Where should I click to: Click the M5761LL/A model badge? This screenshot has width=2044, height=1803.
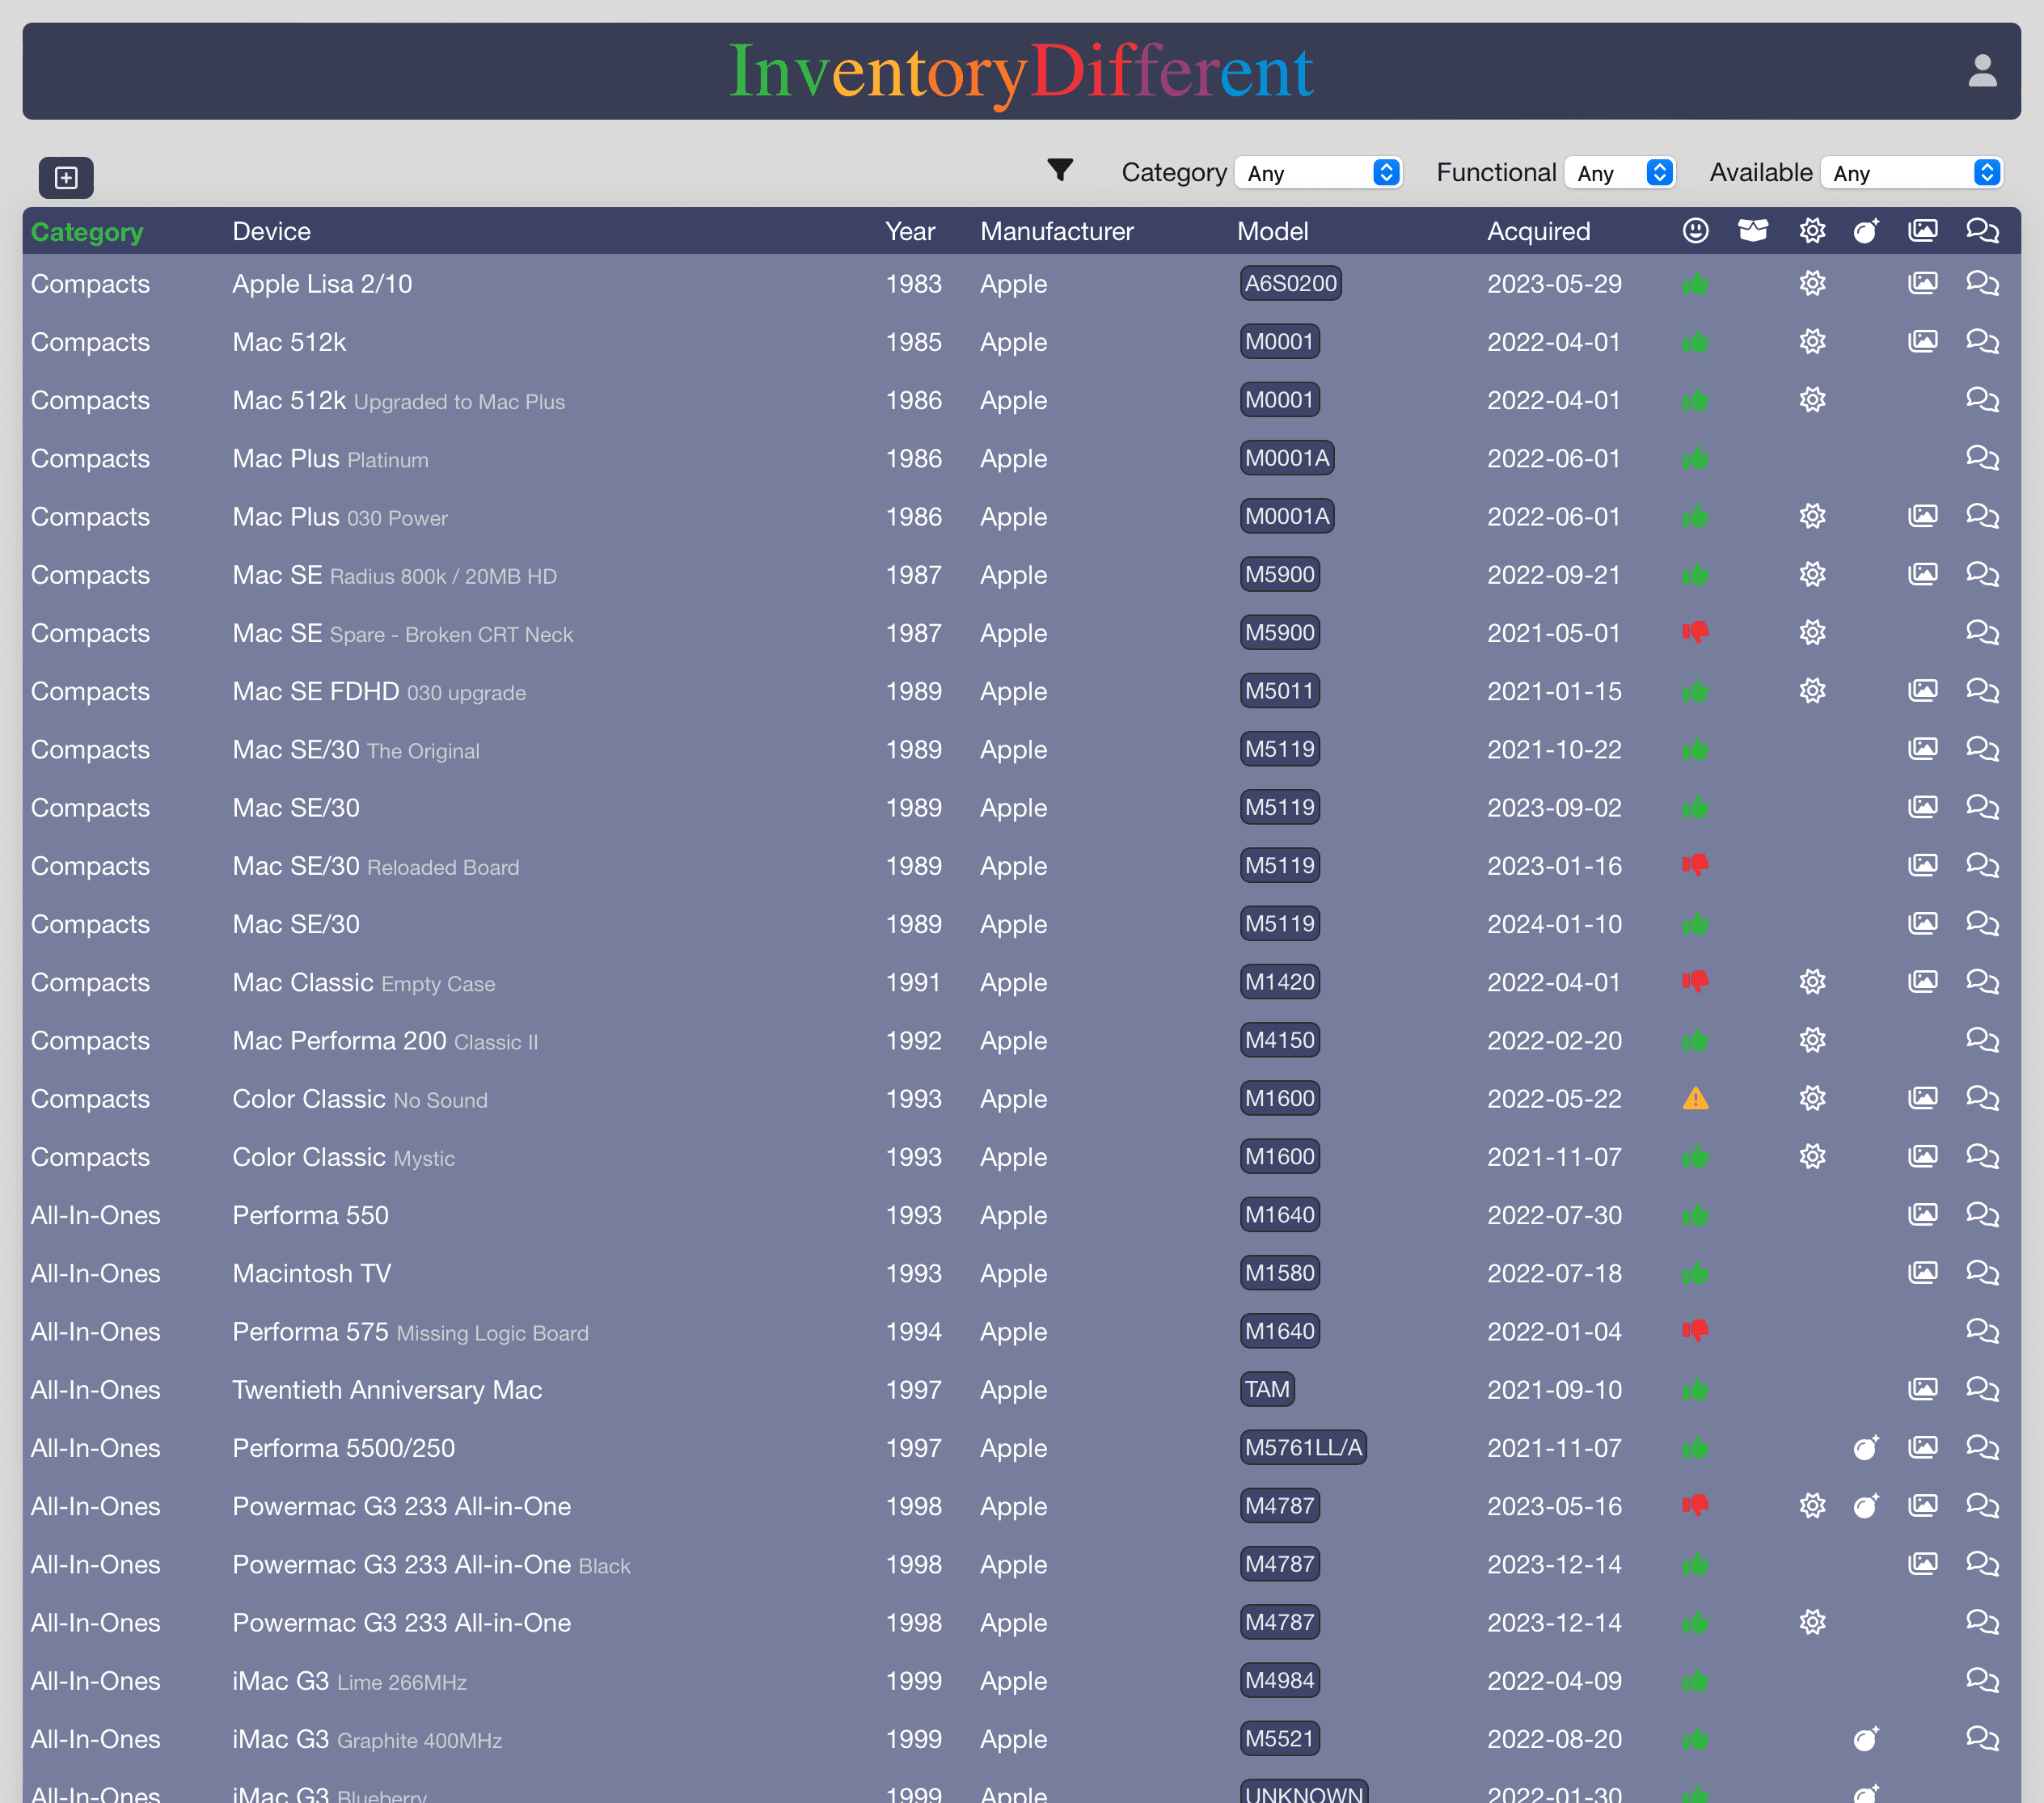tap(1303, 1448)
